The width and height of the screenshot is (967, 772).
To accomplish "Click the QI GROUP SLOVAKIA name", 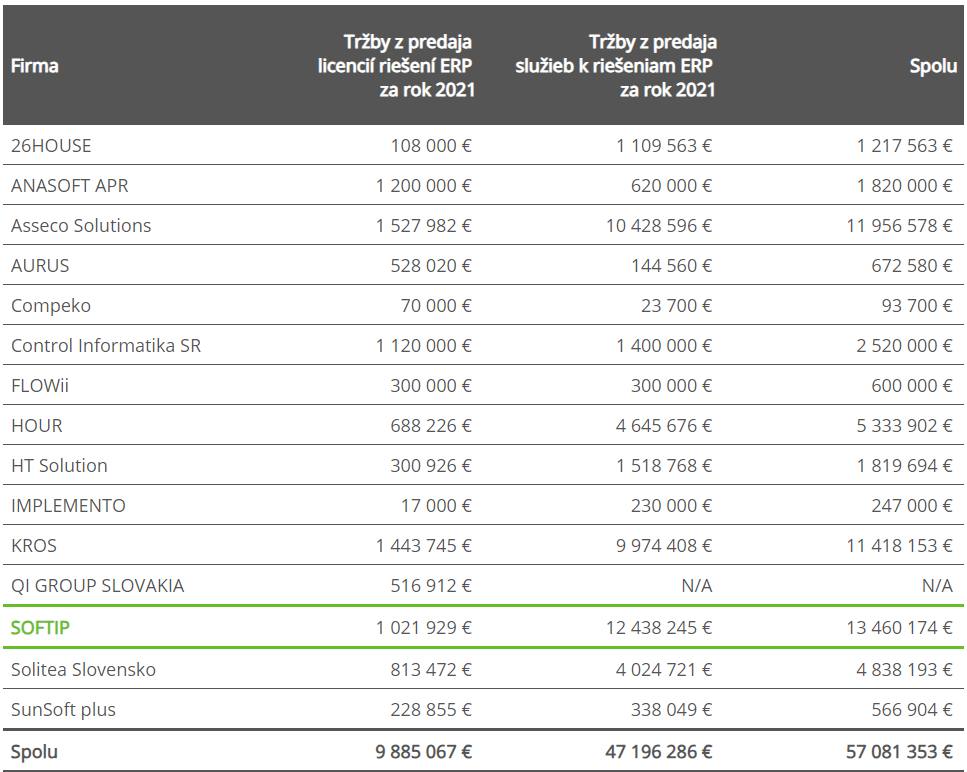I will pos(97,586).
